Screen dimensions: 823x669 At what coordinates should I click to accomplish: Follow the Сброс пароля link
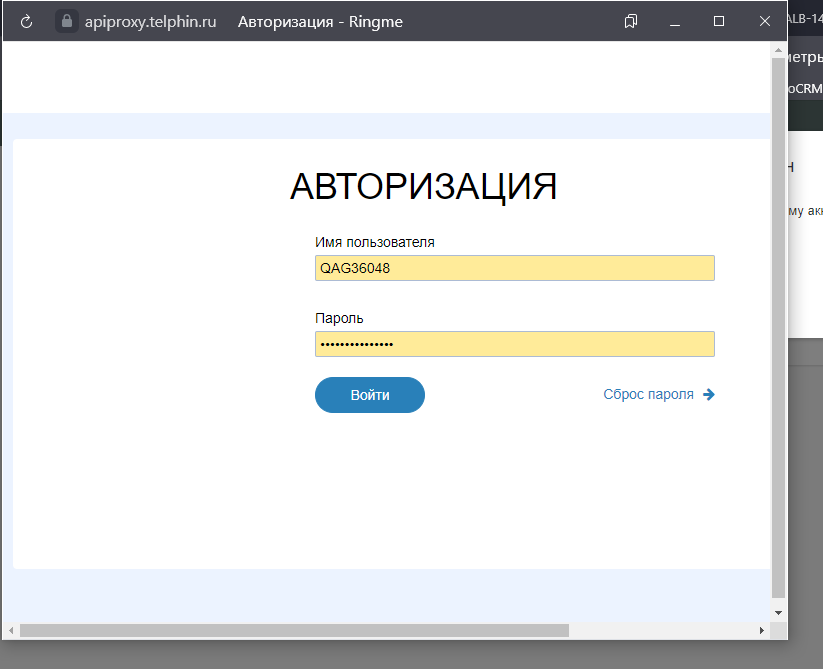[648, 395]
